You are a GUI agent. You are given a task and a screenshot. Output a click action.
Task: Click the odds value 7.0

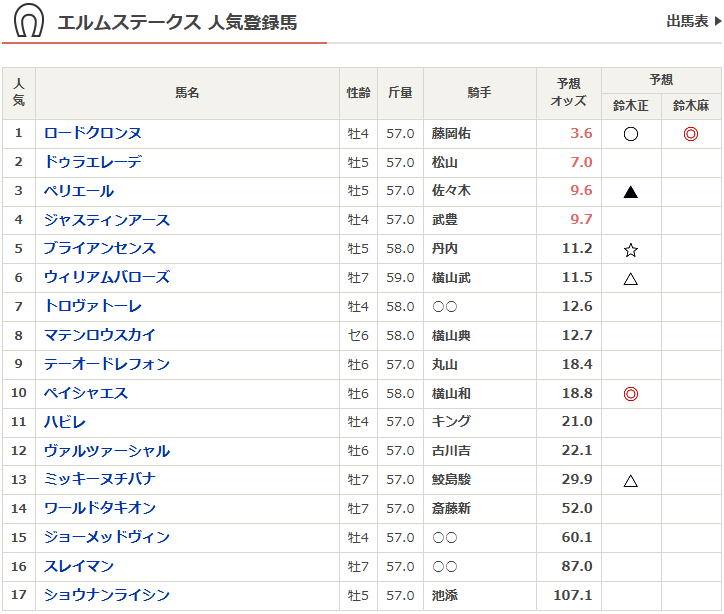(581, 162)
